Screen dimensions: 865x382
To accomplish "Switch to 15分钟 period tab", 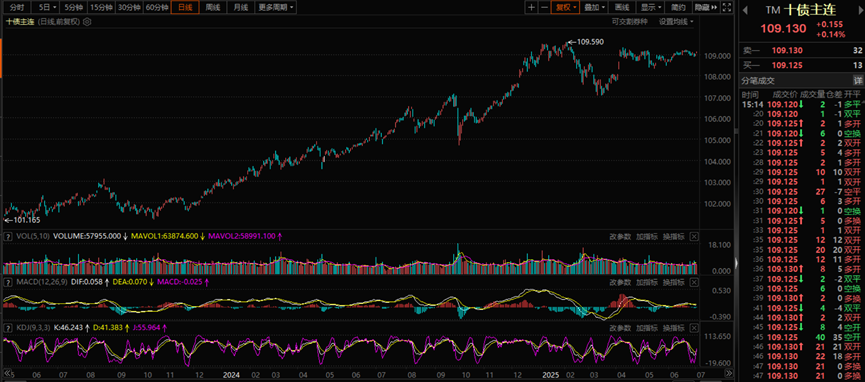I will [x=101, y=8].
